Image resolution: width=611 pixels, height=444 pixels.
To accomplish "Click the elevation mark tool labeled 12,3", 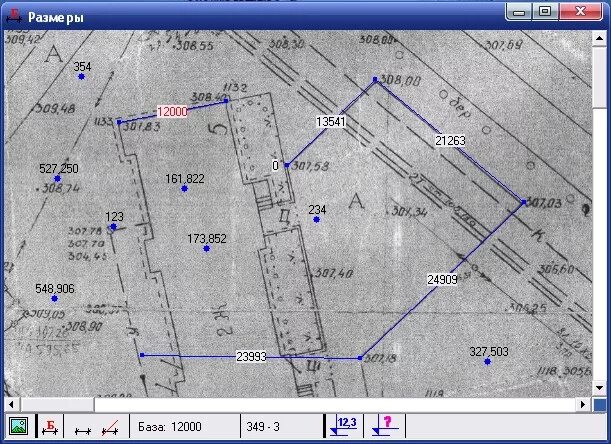I will [344, 426].
